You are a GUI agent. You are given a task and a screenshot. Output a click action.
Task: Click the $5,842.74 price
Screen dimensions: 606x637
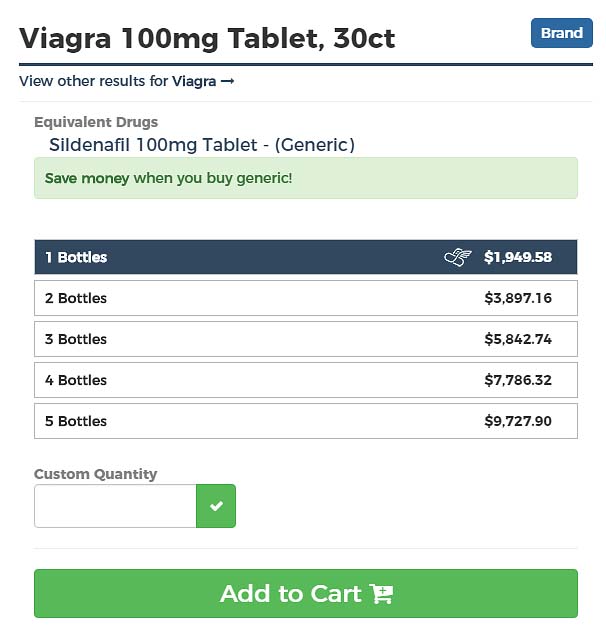click(x=518, y=339)
